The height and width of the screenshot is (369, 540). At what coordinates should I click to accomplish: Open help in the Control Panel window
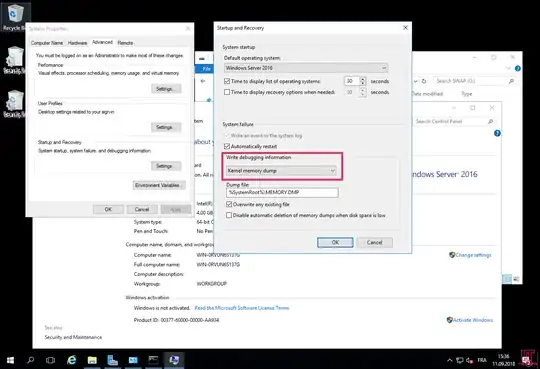[497, 133]
